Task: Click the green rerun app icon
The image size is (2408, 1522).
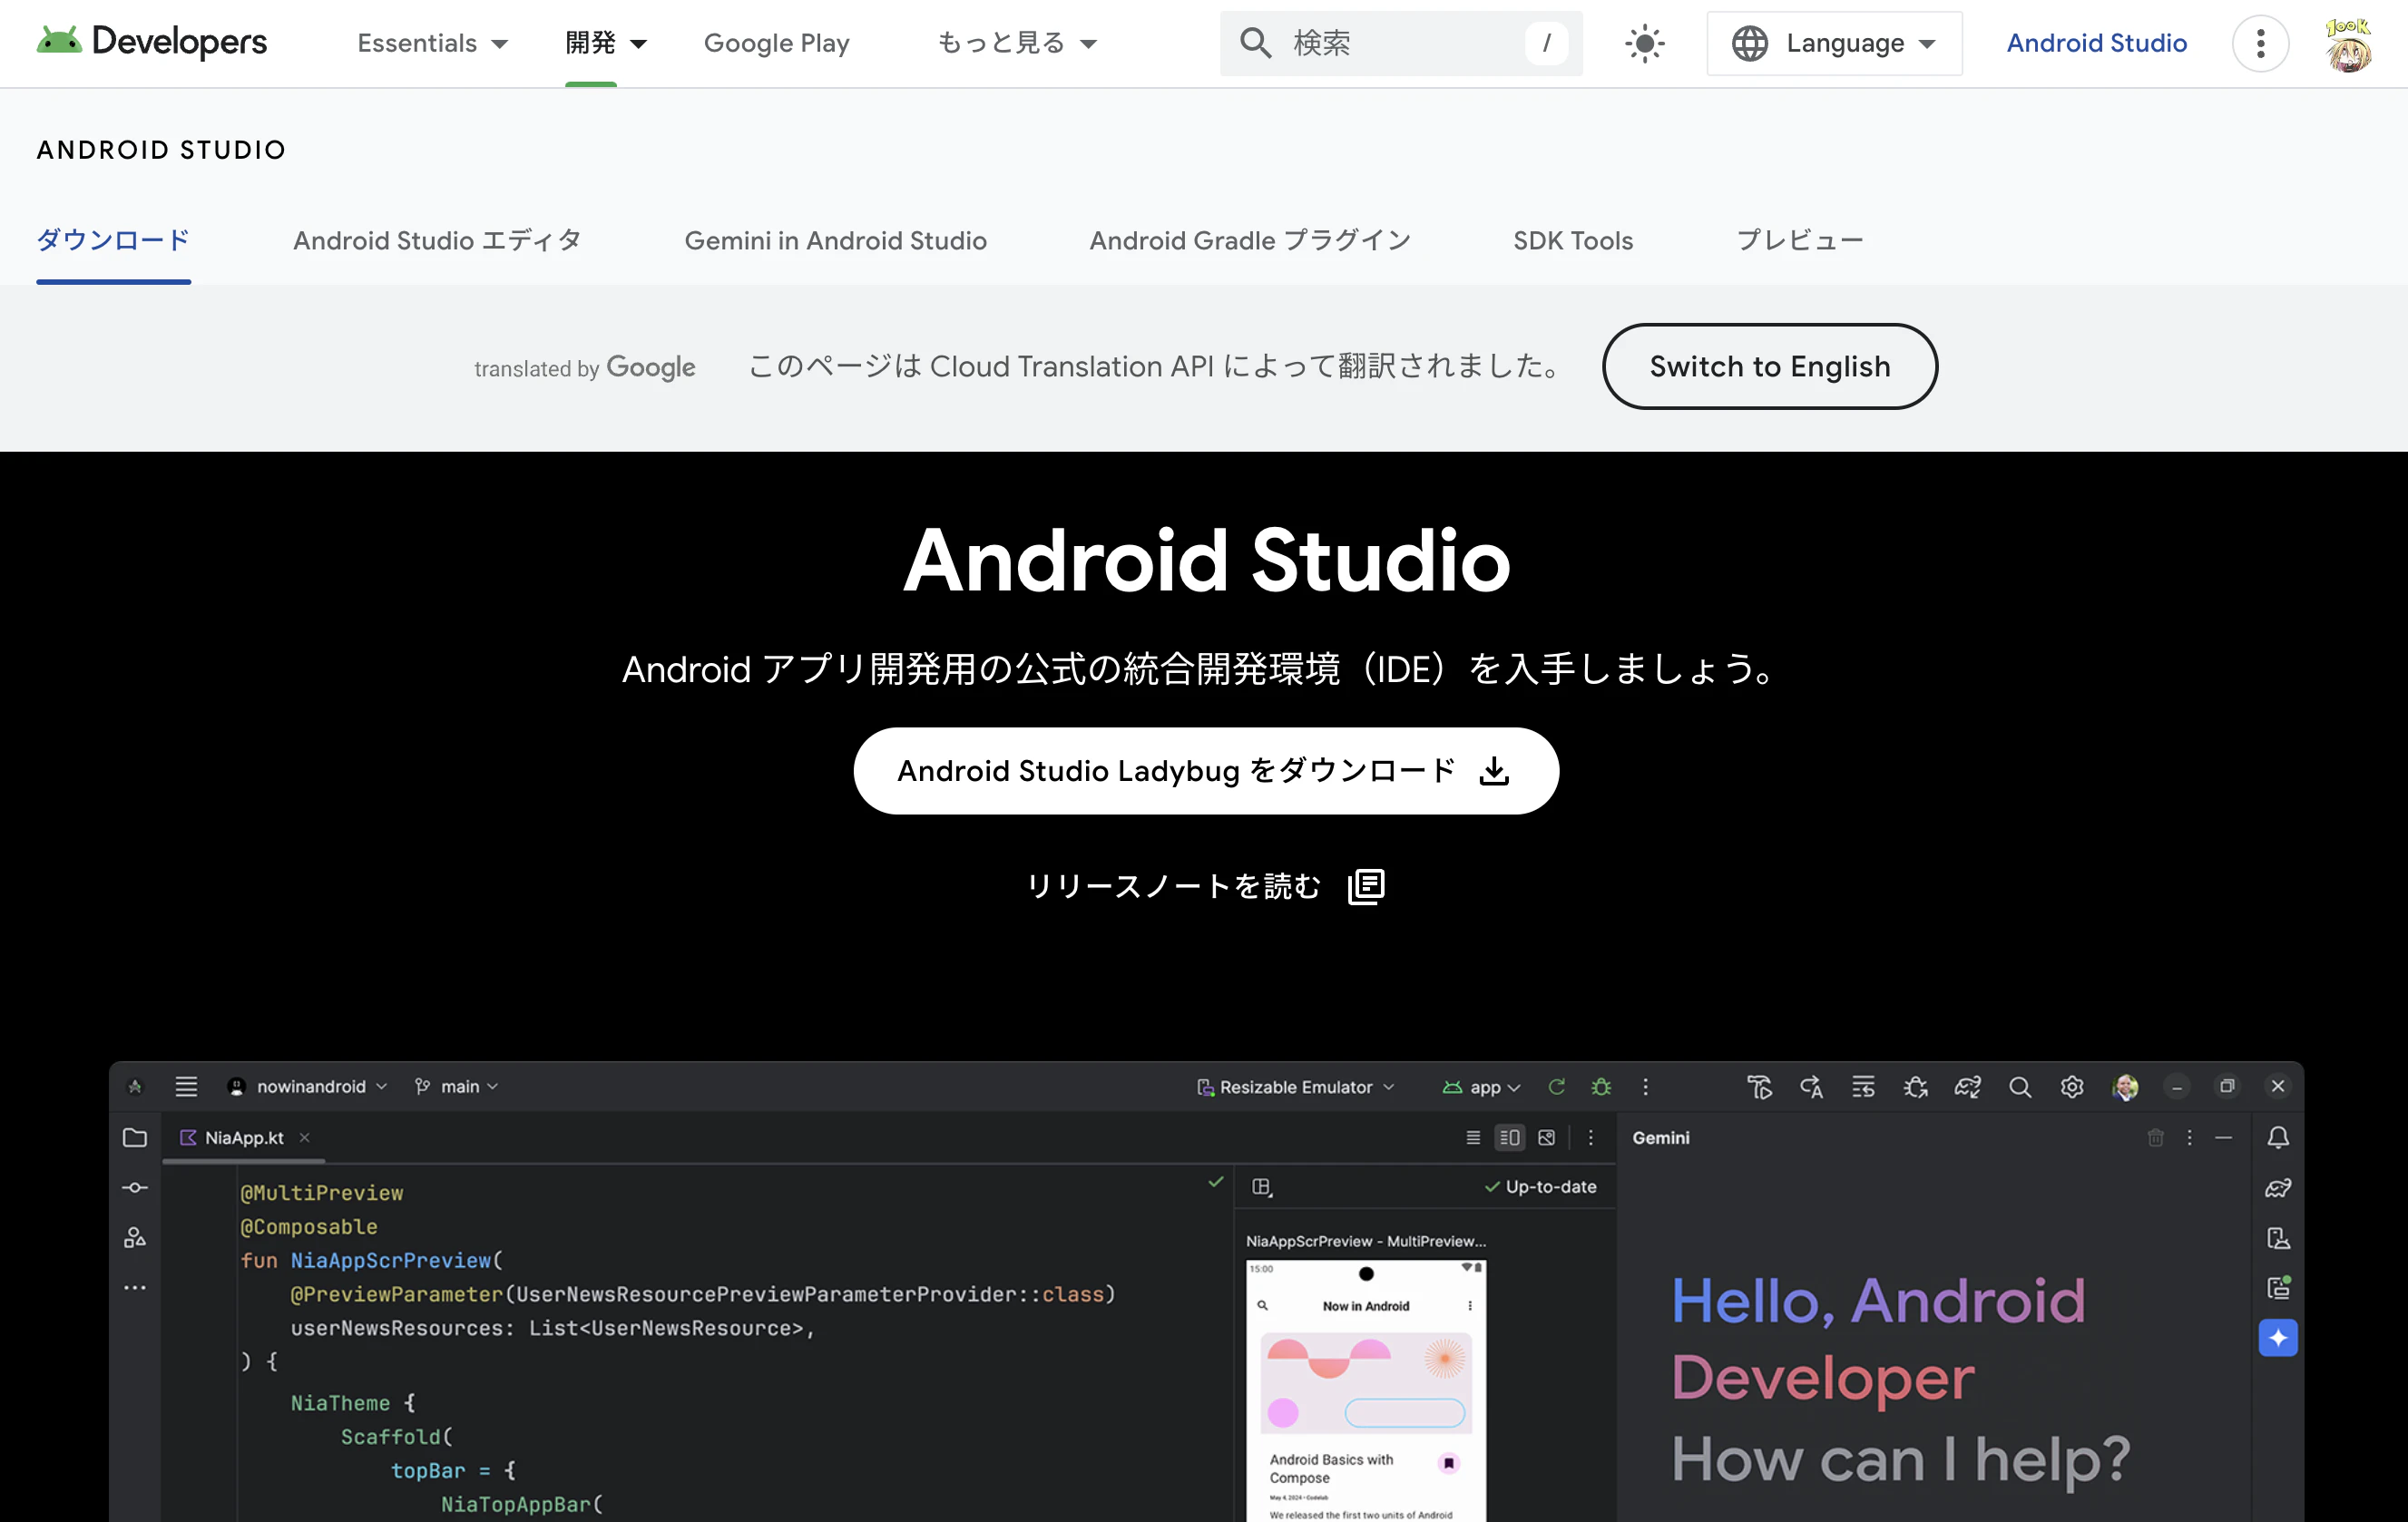Action: pyautogui.click(x=1556, y=1087)
